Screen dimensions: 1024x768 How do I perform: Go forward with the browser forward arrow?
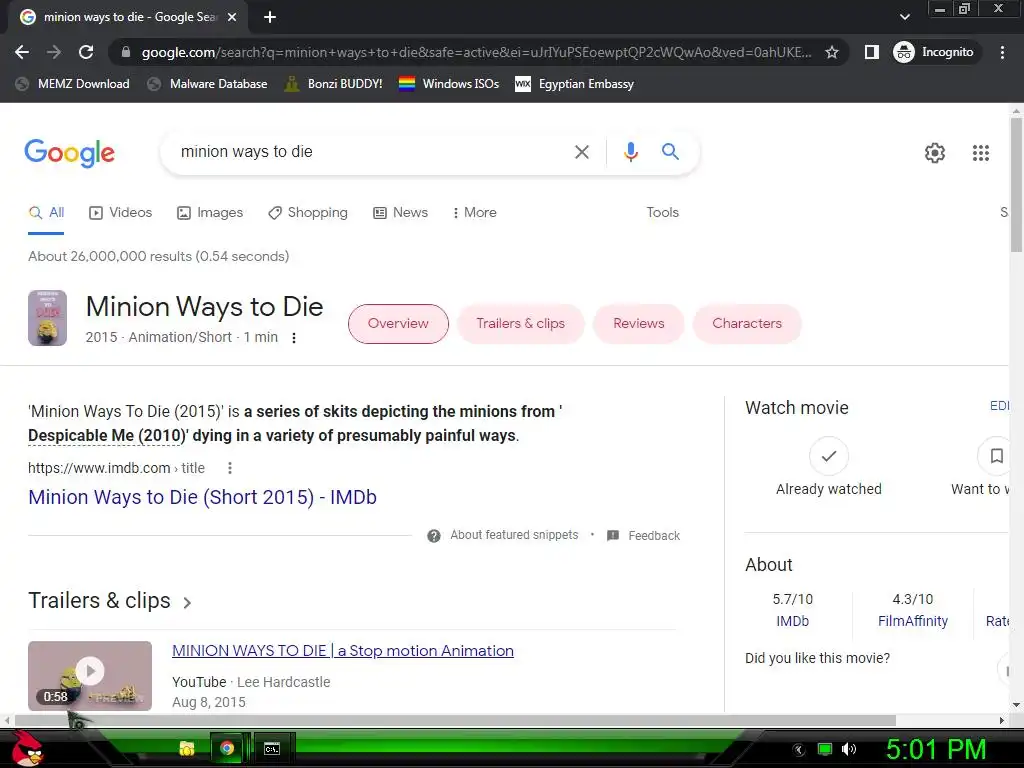coord(54,52)
